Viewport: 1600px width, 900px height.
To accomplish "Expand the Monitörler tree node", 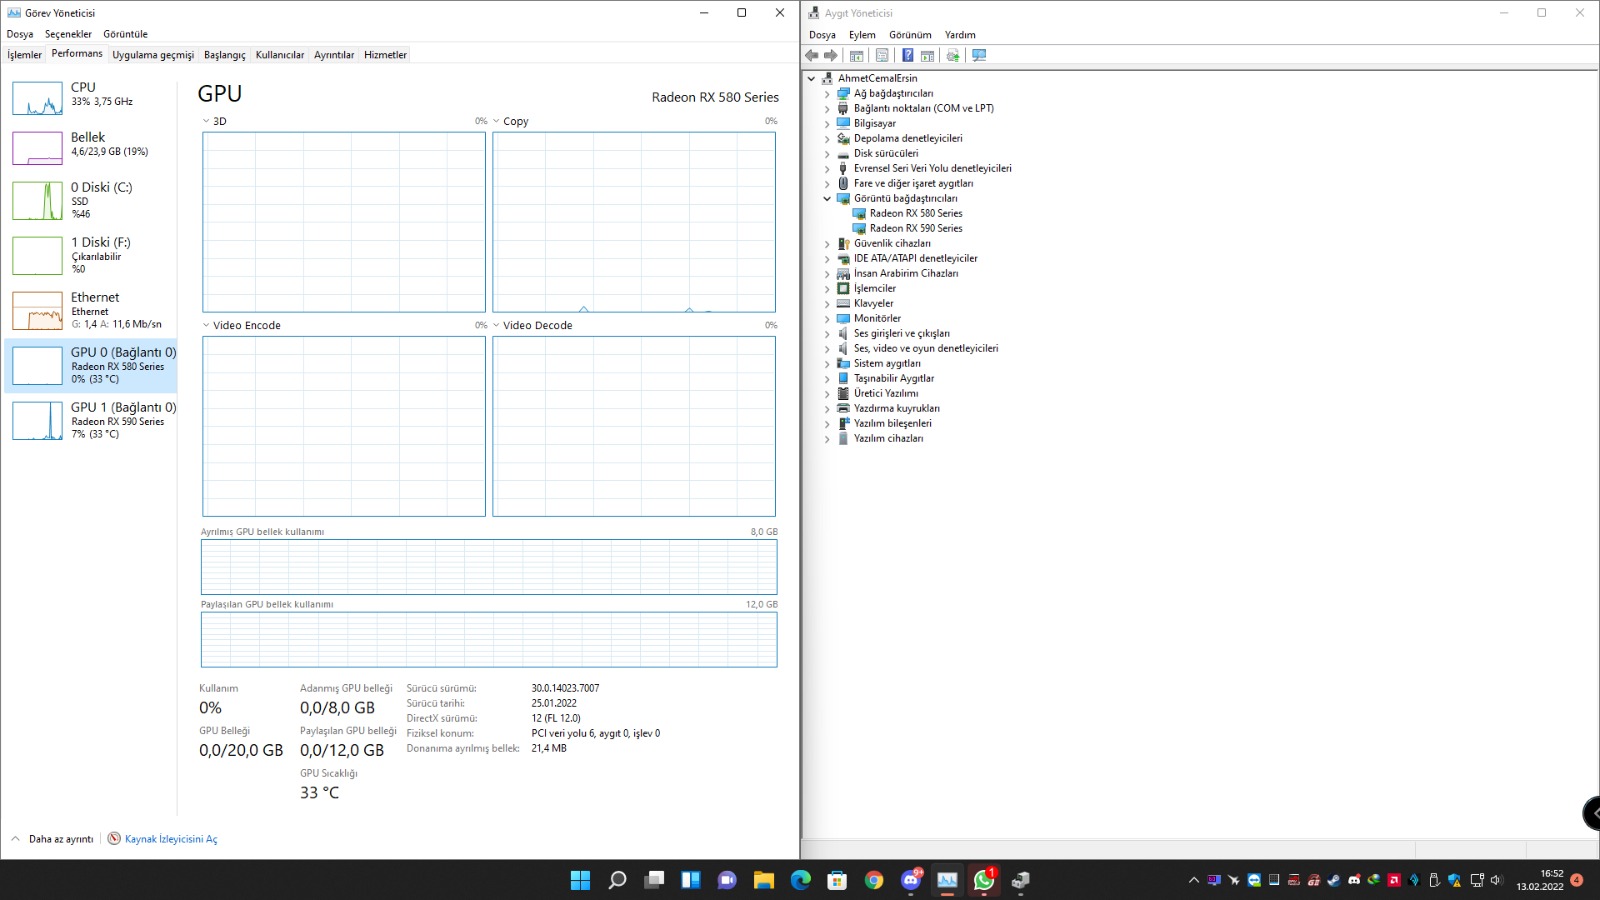I will pos(827,318).
